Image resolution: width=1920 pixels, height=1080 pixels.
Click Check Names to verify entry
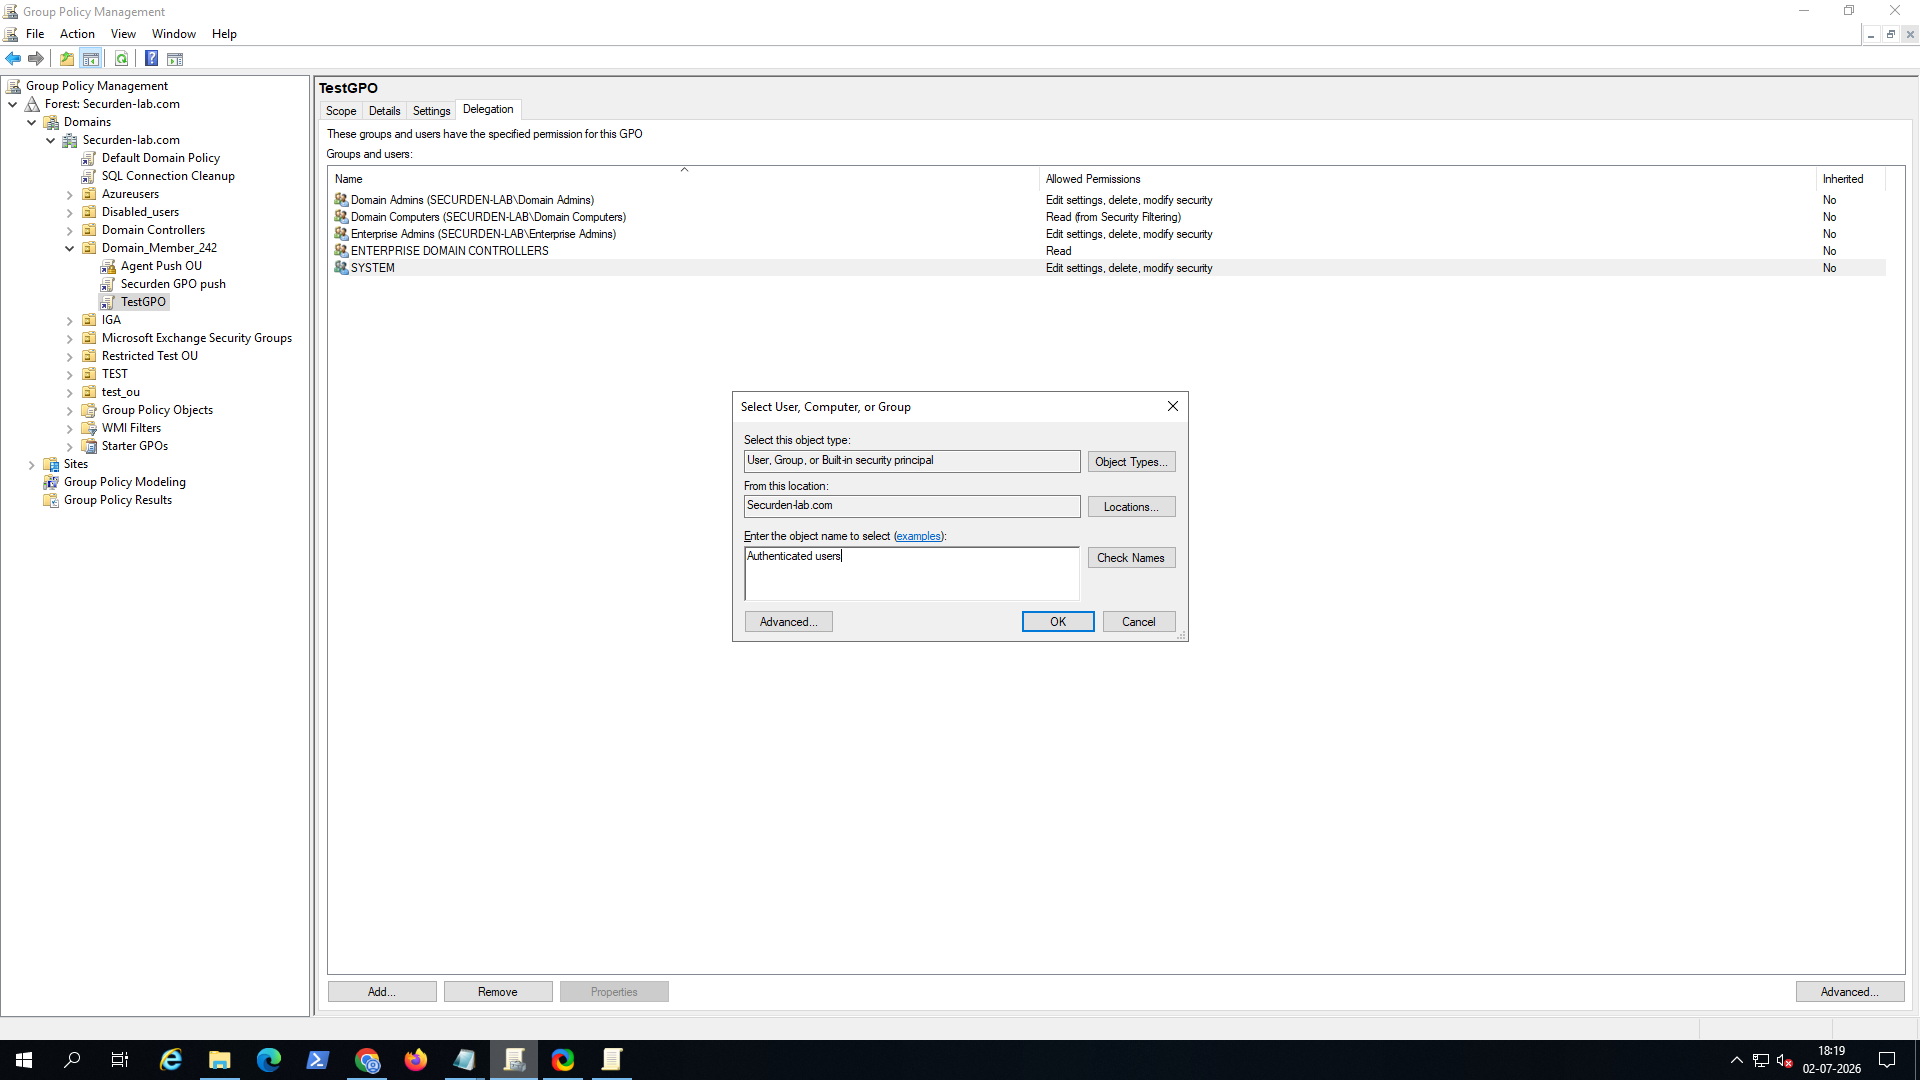pyautogui.click(x=1131, y=558)
